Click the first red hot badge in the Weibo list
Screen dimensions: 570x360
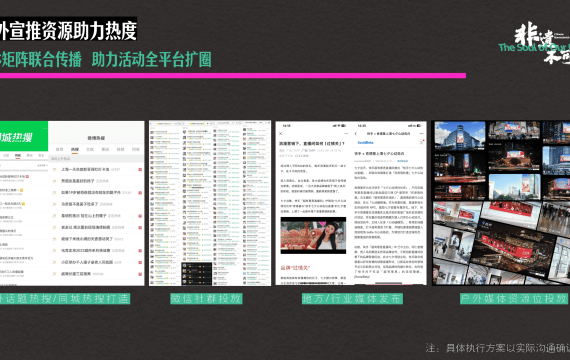(140, 169)
